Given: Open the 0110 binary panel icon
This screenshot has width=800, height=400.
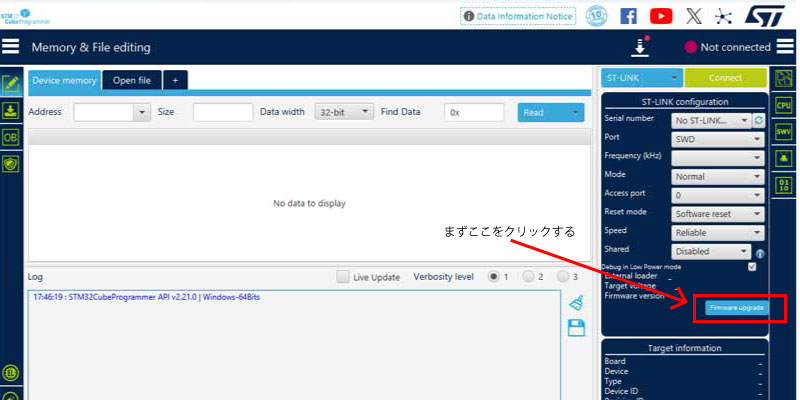Looking at the screenshot, I should point(783,185).
